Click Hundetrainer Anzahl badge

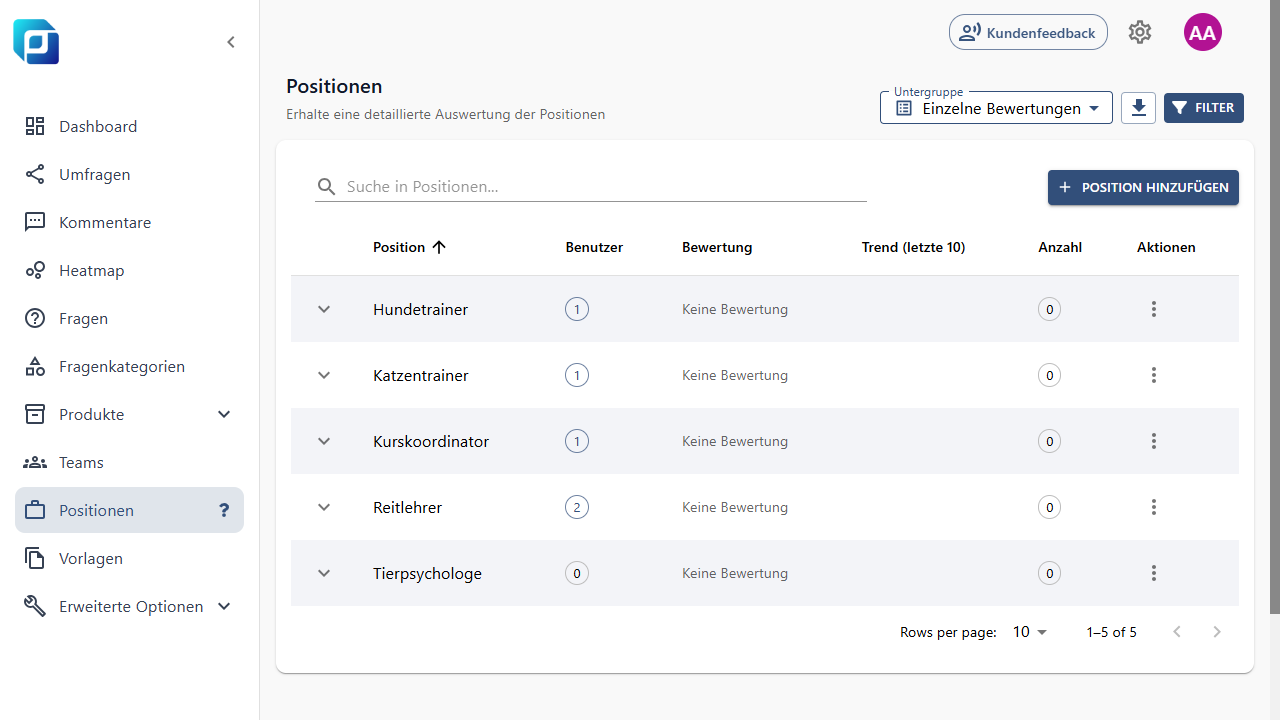tap(1049, 309)
